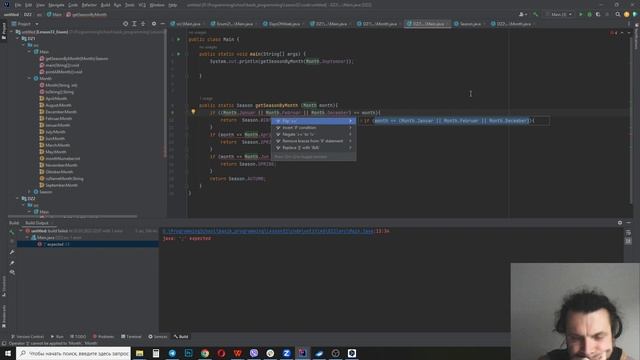Click the Debug bug icon in the toolbar
640x360 pixels.
coord(589,14)
